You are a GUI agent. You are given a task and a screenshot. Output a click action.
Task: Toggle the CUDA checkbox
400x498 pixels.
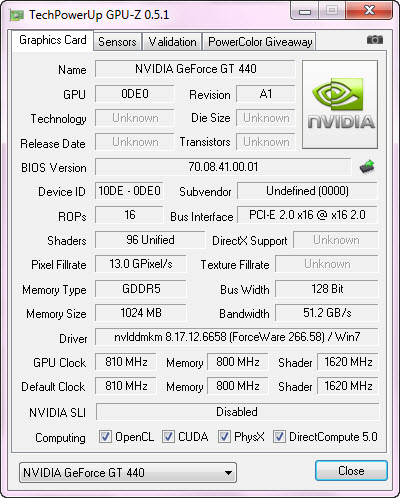pos(168,437)
